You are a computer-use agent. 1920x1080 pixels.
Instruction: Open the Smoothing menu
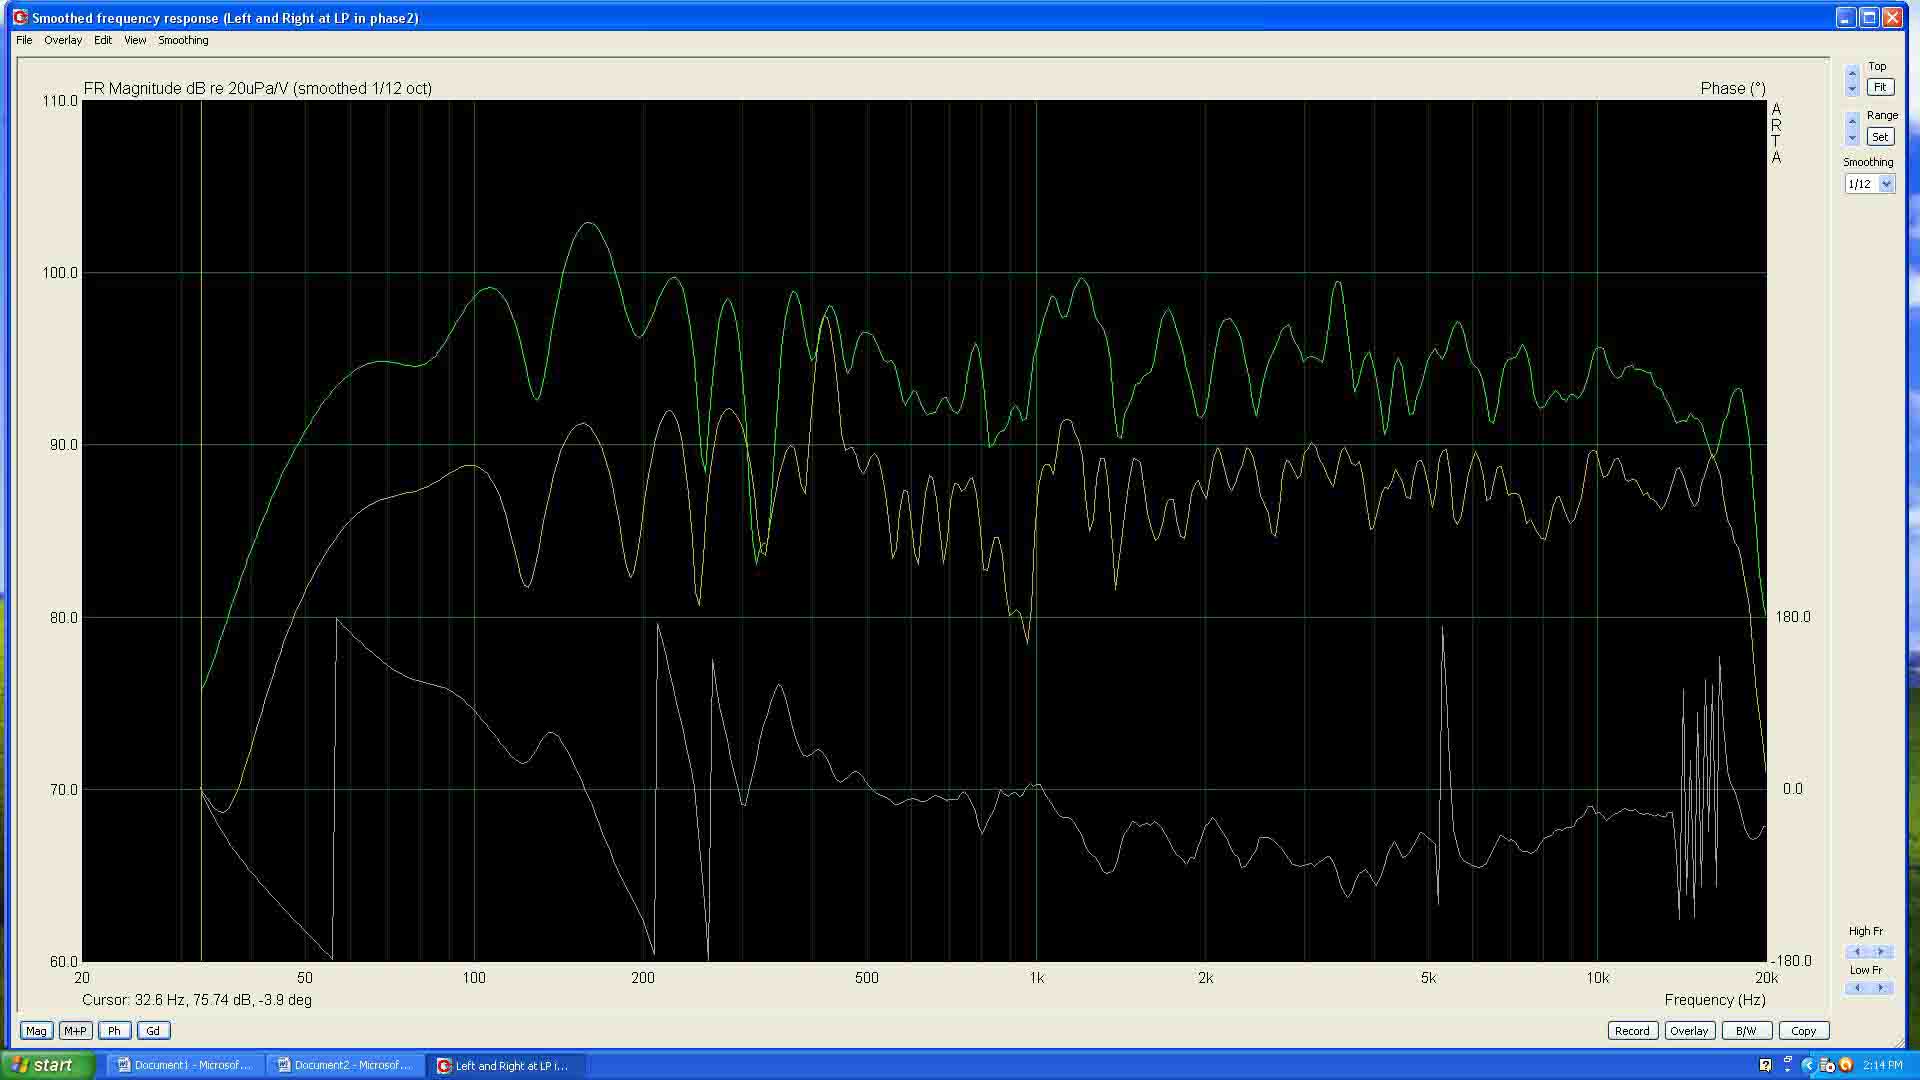183,40
